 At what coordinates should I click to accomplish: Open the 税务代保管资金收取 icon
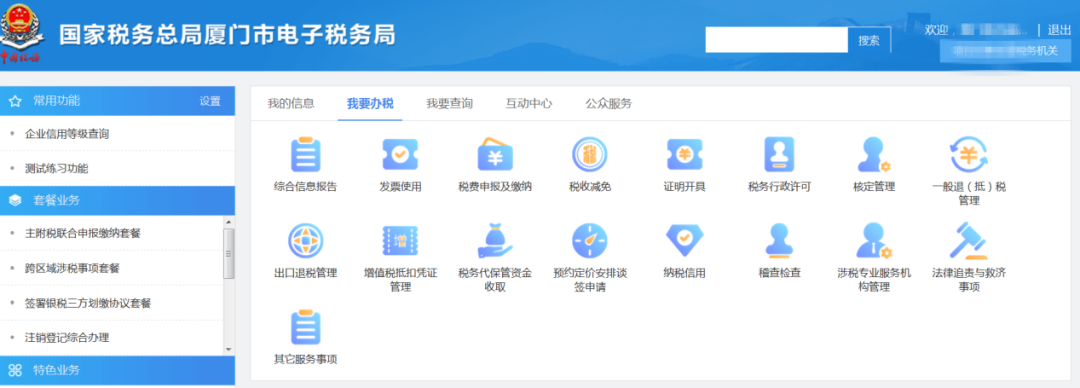click(x=495, y=241)
